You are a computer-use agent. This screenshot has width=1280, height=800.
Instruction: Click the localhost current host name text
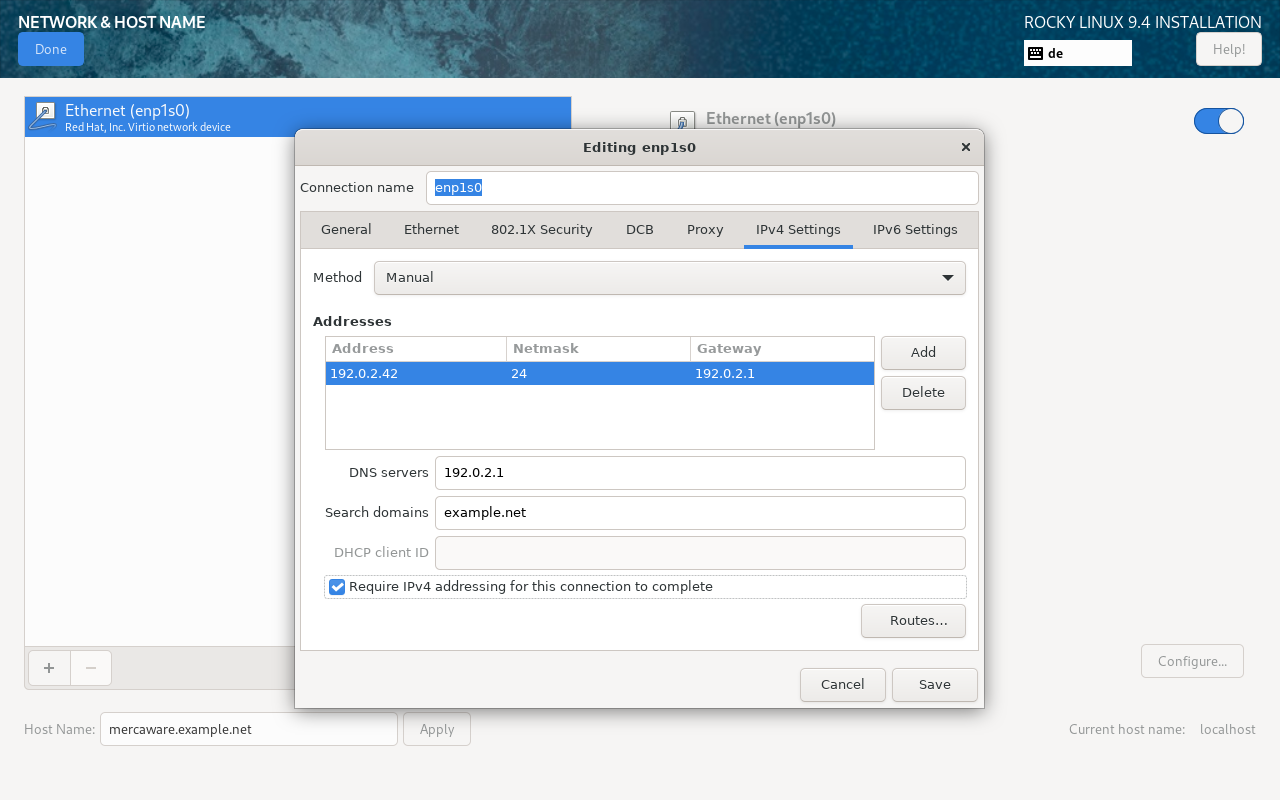[x=1228, y=730]
